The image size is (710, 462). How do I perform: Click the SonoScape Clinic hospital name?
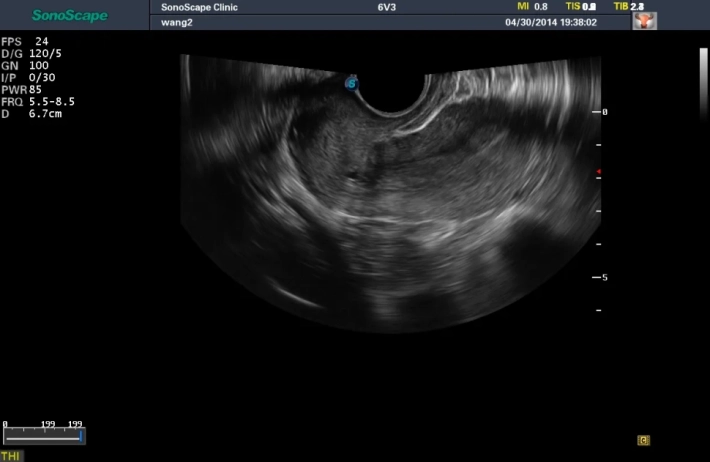199,7
